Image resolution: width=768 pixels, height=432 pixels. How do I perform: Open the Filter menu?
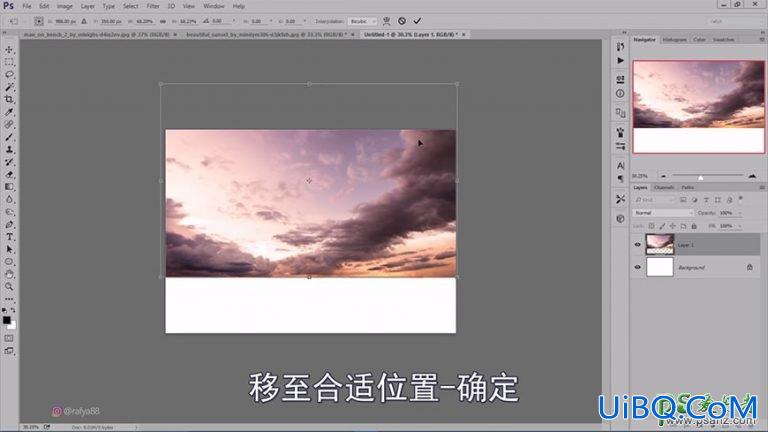click(x=153, y=6)
